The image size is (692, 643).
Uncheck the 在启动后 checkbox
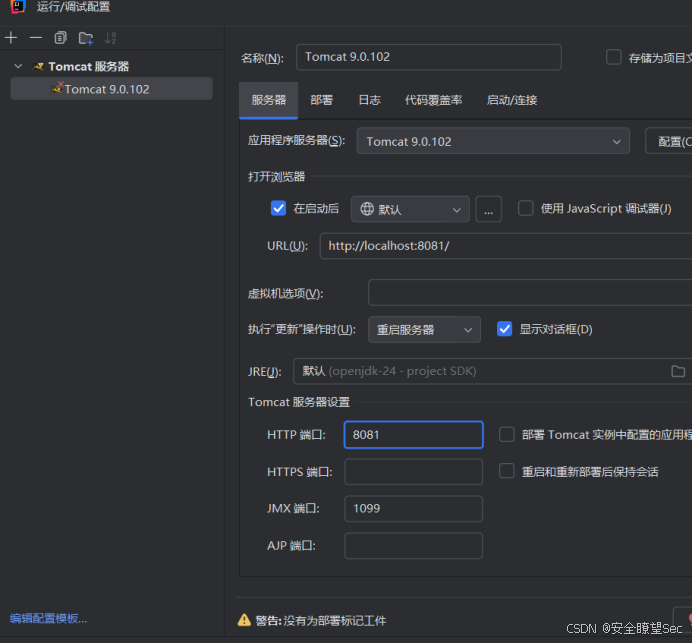(278, 208)
